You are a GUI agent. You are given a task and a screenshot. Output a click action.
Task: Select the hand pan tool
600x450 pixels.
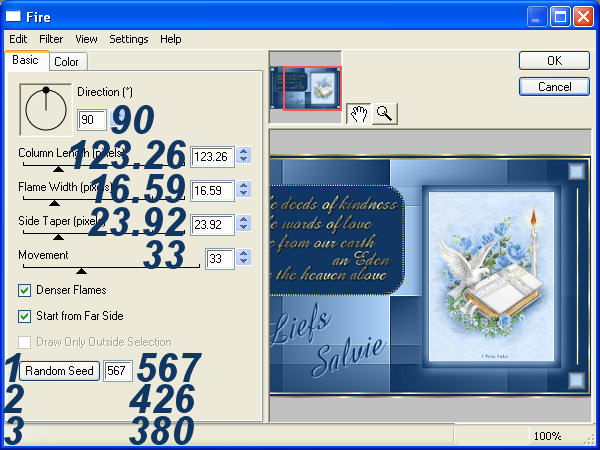pos(358,114)
